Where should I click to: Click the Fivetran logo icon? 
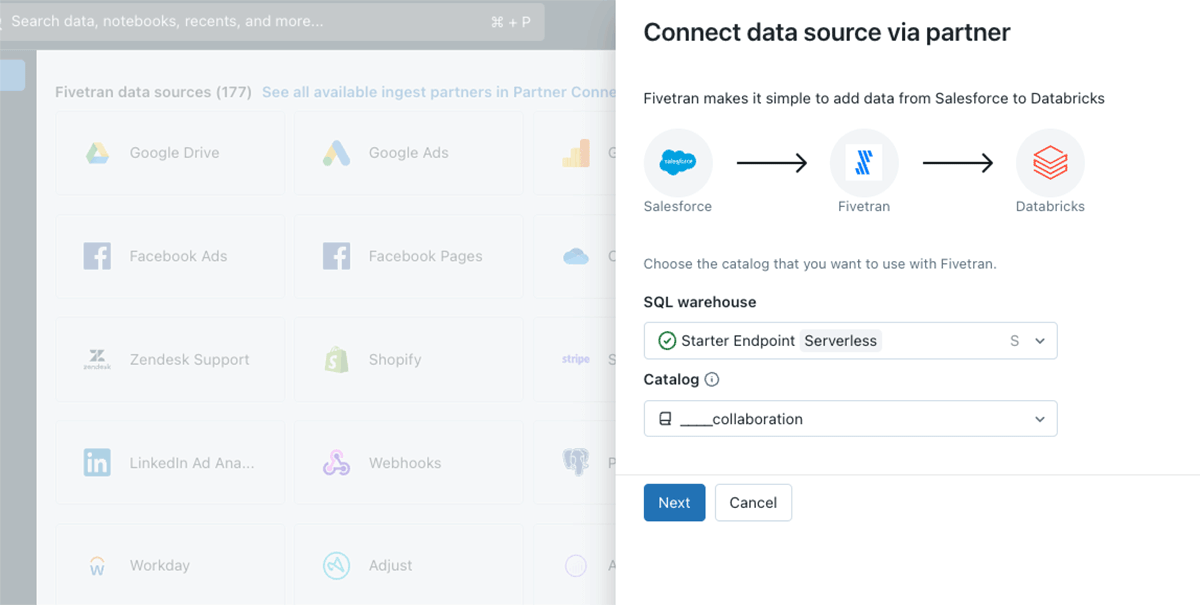[x=864, y=161]
